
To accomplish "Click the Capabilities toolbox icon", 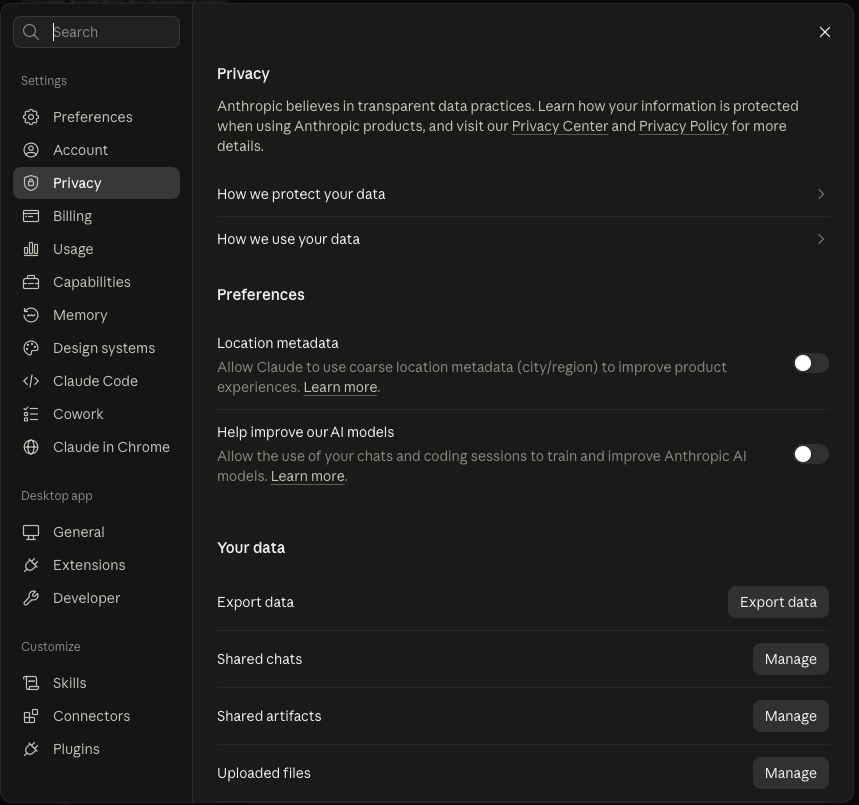I will click(x=31, y=282).
